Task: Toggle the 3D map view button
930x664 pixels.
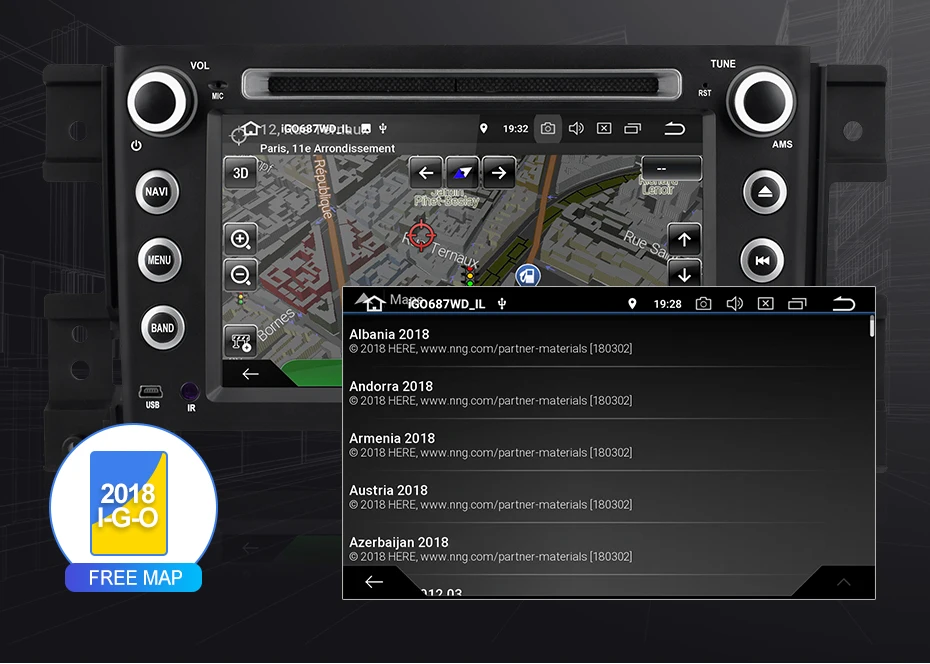Action: click(x=240, y=173)
